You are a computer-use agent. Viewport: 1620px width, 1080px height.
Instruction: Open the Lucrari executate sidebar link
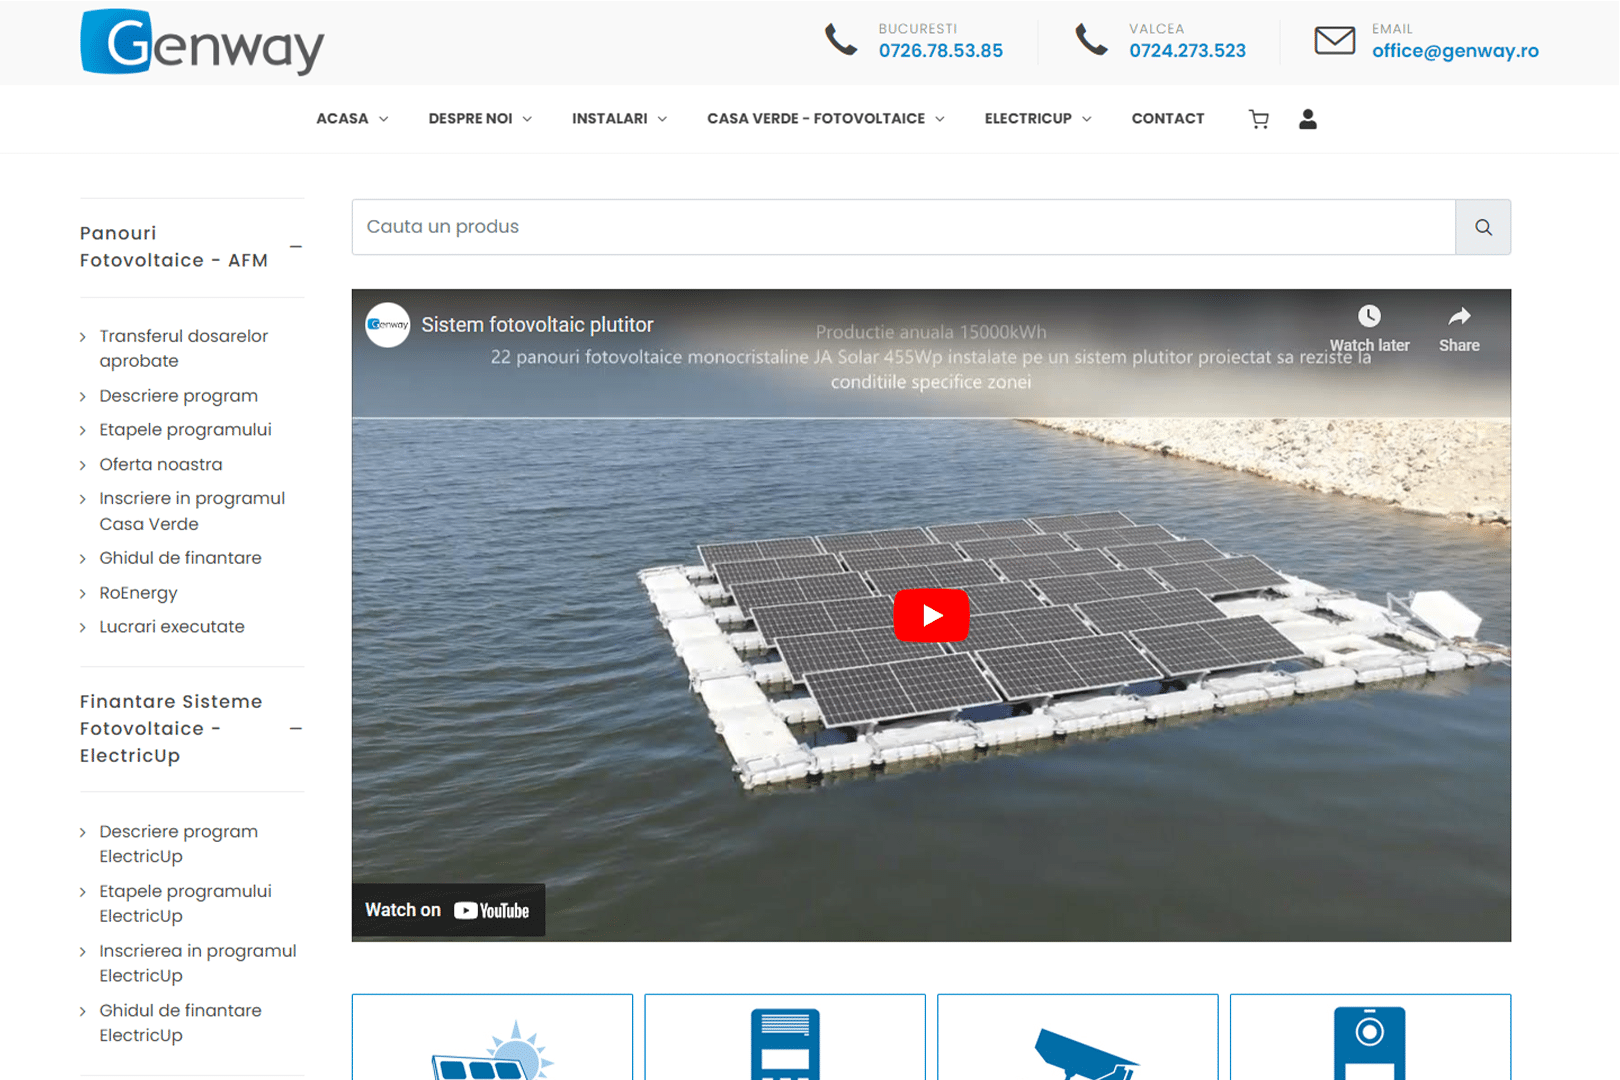(172, 627)
